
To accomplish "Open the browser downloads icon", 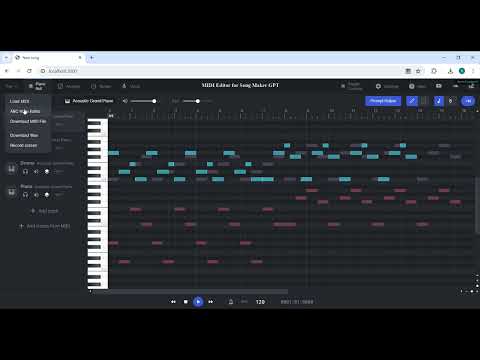I will point(450,71).
